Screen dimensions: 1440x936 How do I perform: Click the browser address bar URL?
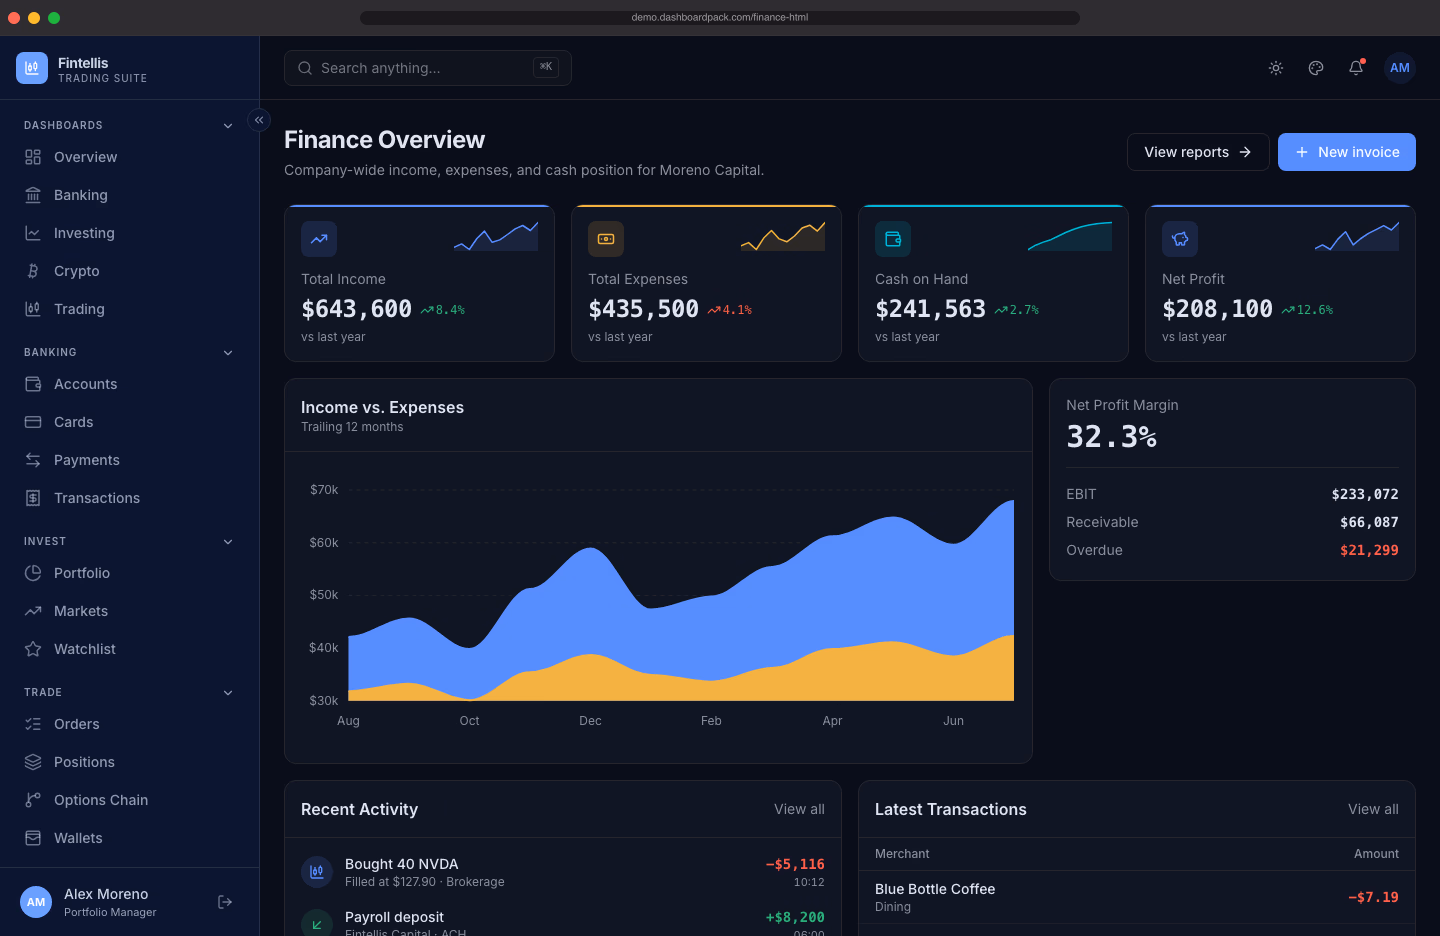pos(720,17)
